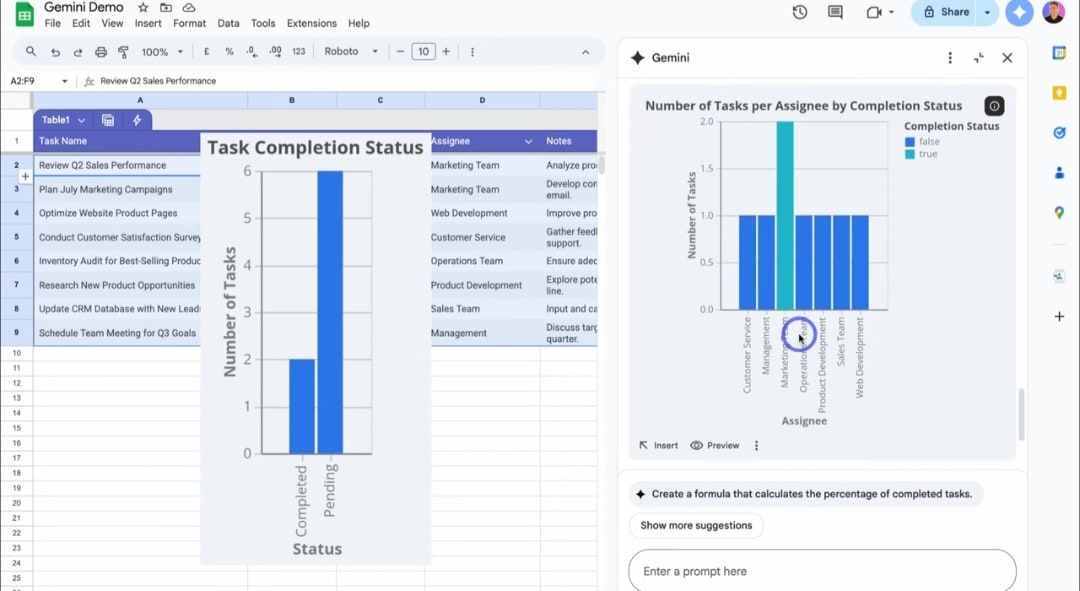Click the table view icon beside Table1
This screenshot has height=591, width=1080.
(x=108, y=120)
